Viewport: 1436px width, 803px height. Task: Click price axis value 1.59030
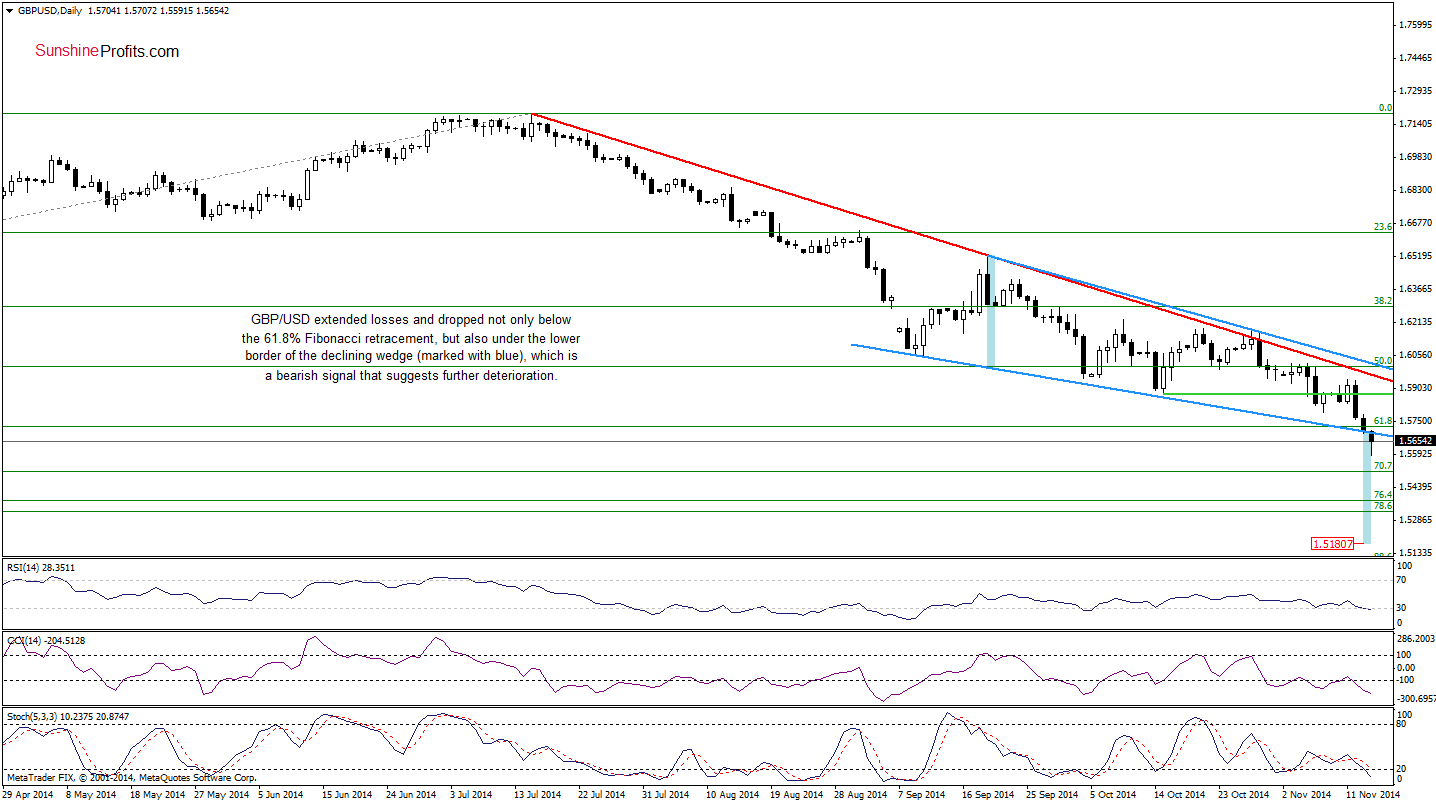tap(1416, 387)
